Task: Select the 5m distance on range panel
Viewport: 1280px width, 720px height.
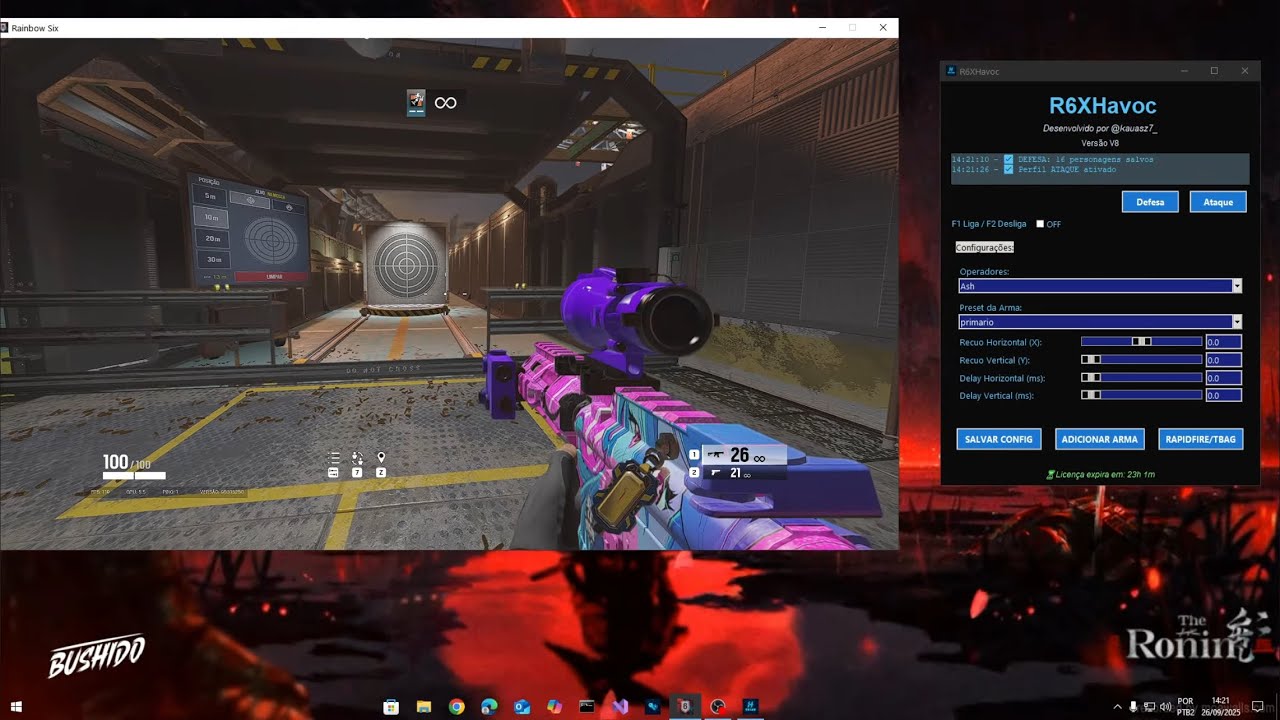Action: tap(210, 197)
